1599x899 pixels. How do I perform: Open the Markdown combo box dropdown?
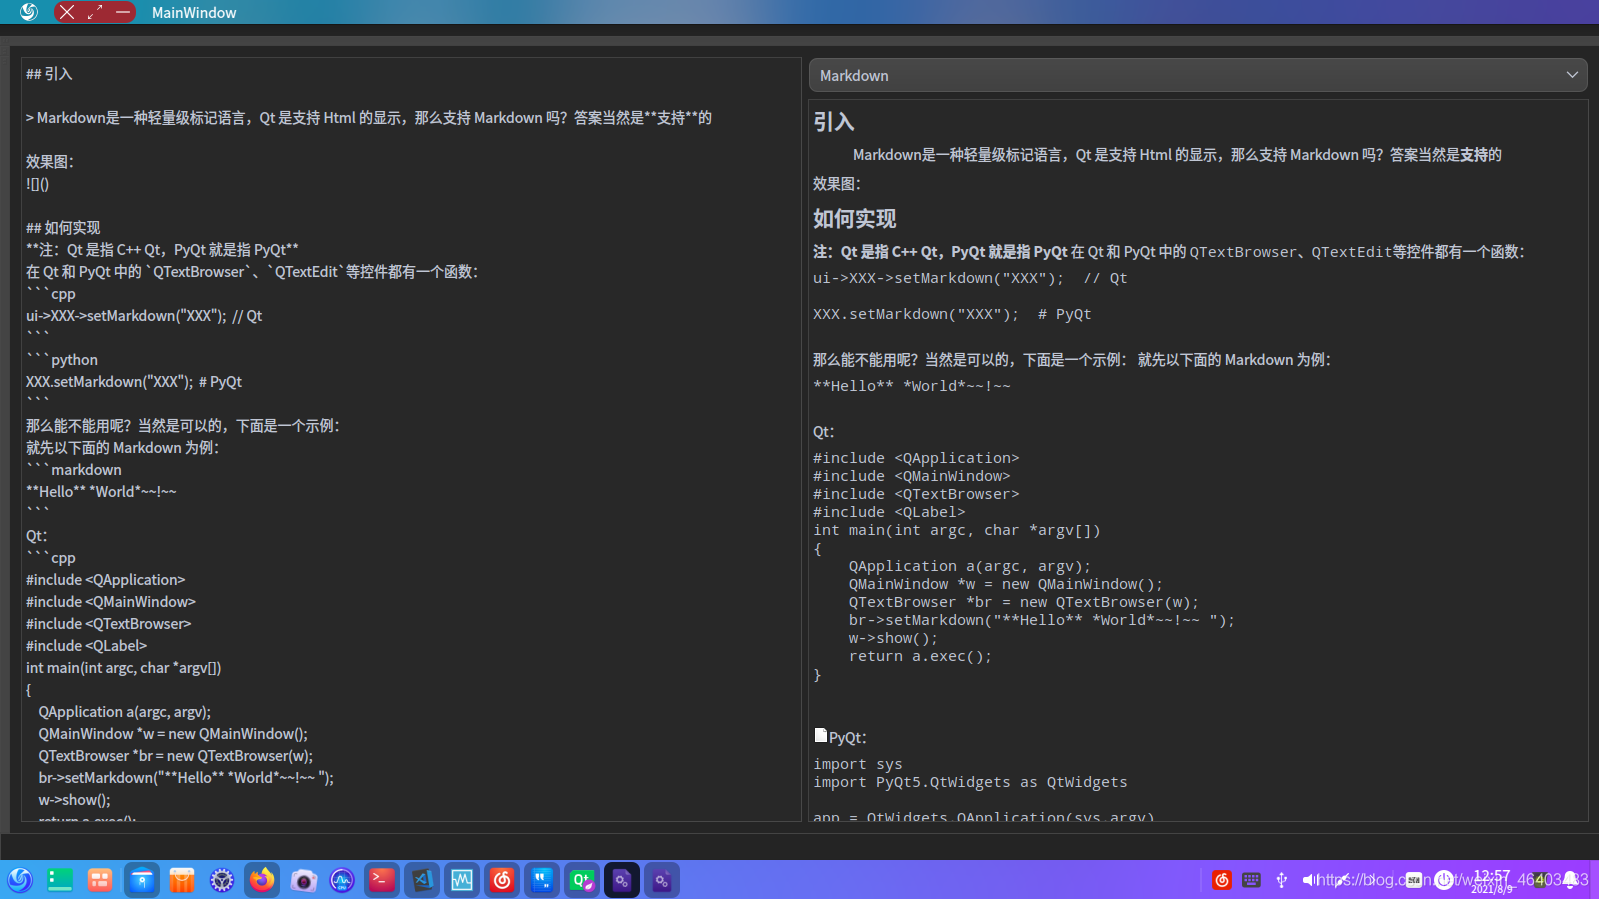[x=1198, y=75]
